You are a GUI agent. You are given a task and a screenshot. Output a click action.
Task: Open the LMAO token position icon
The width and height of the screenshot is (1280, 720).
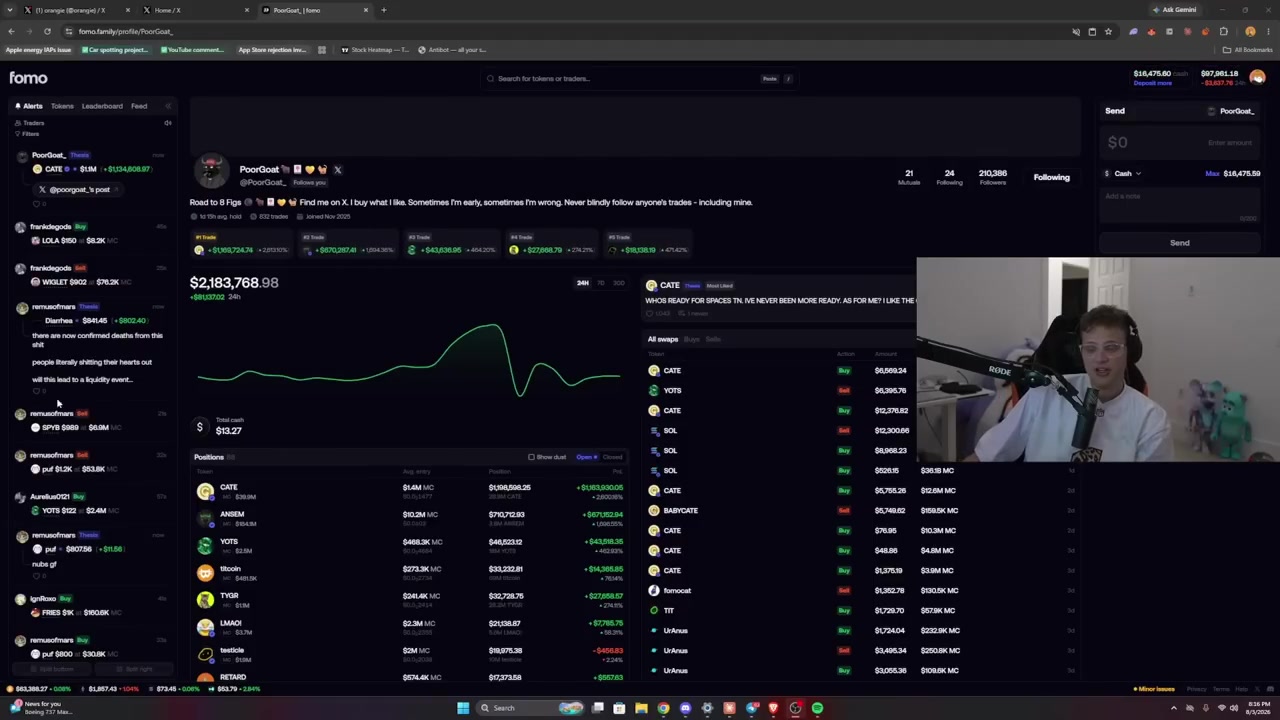[x=205, y=627]
